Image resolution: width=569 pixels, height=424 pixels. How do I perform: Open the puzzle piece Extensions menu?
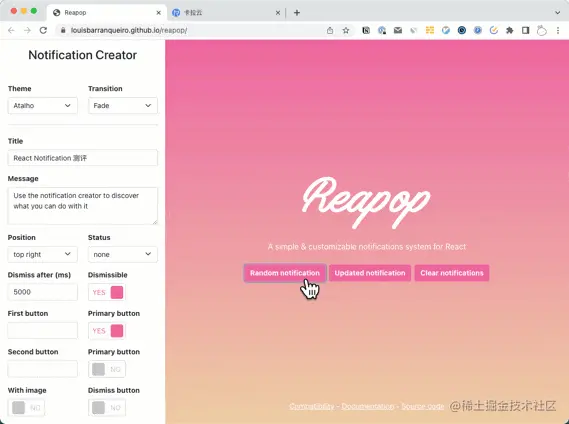point(510,30)
